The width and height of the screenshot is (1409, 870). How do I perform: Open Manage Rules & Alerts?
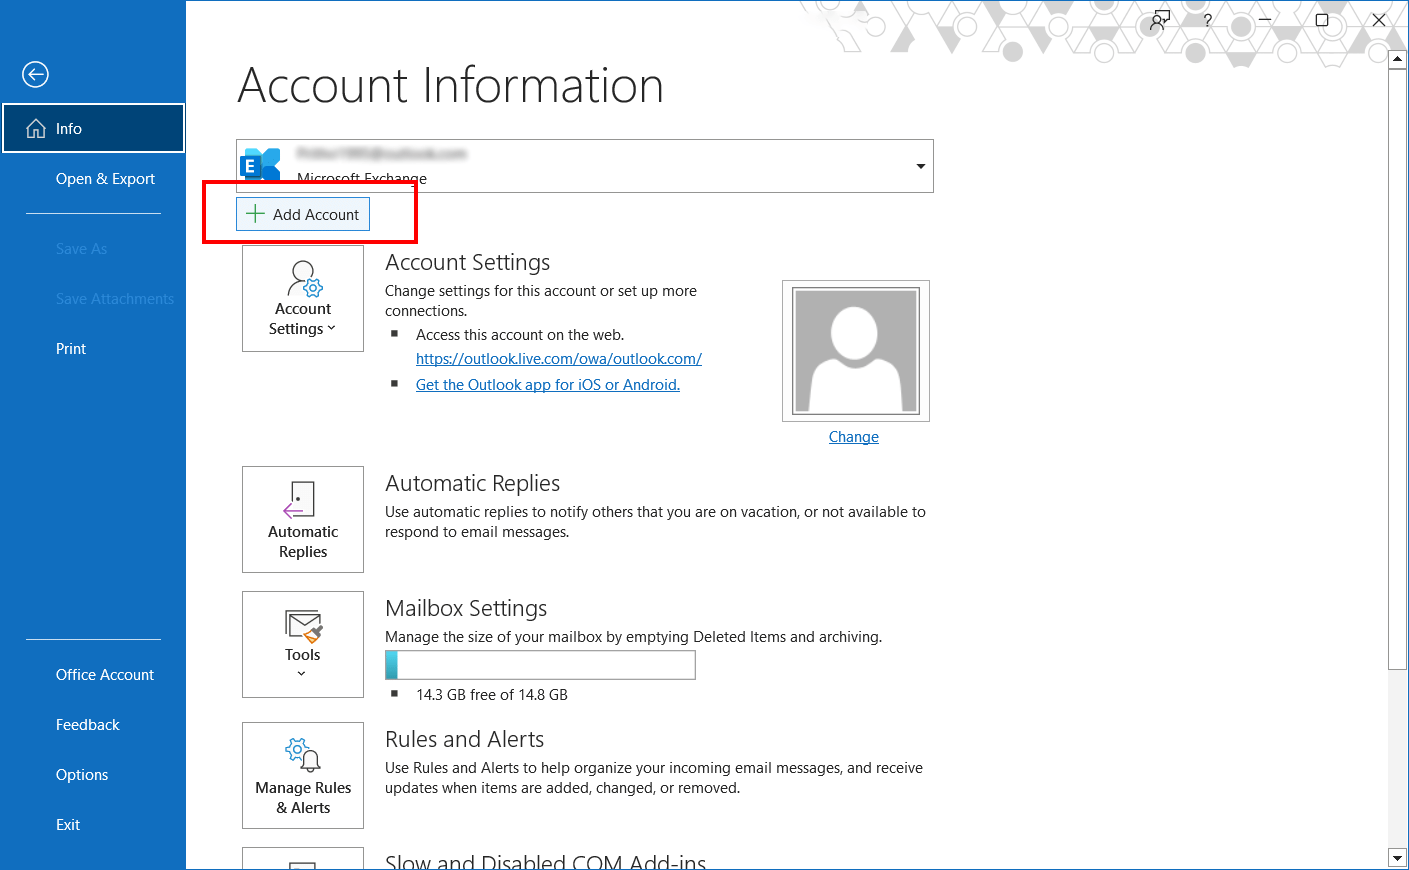(x=303, y=775)
